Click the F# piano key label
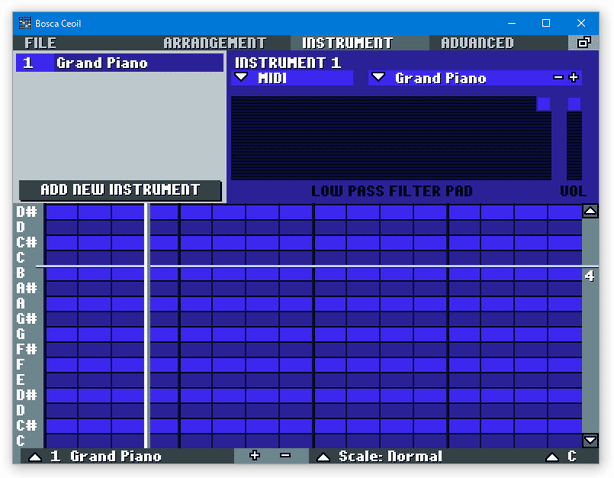Image resolution: width=614 pixels, height=478 pixels. coord(27,349)
